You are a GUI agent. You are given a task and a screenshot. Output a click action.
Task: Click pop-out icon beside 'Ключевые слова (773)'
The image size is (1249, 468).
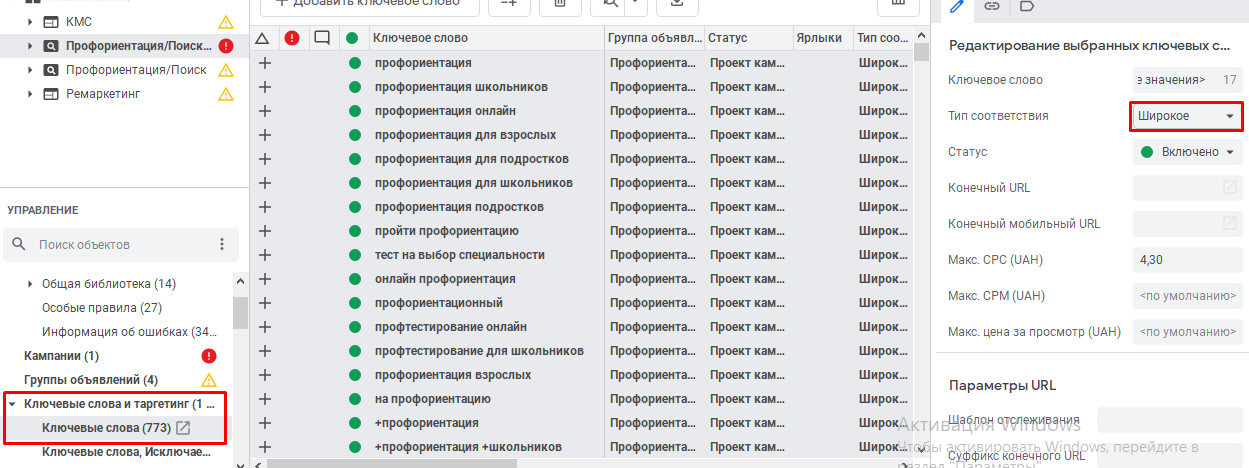[183, 428]
